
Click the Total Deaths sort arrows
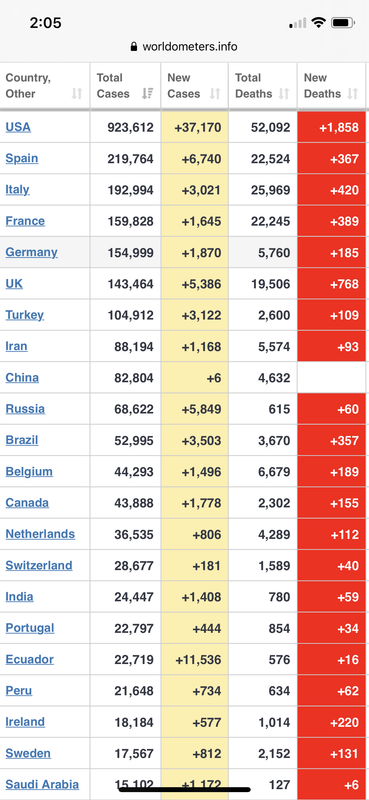point(284,94)
